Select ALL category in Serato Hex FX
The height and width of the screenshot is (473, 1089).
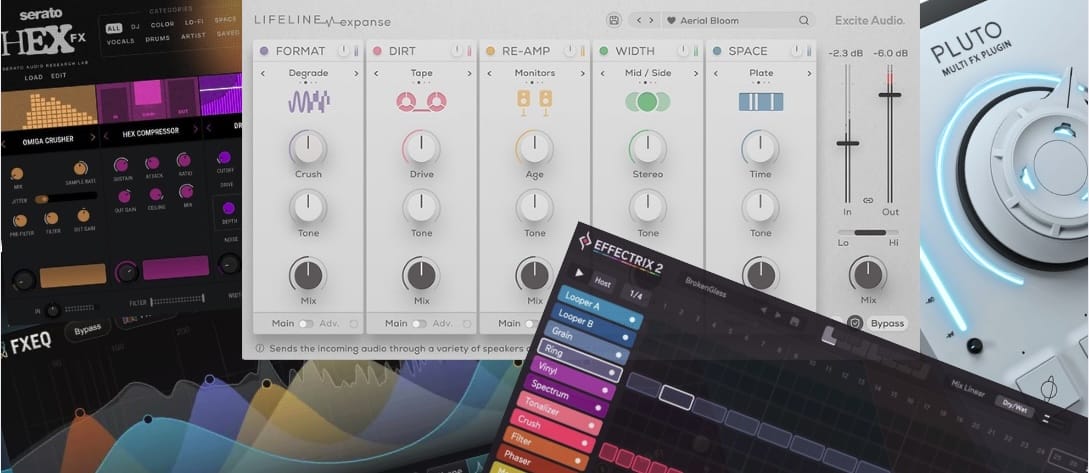click(x=113, y=28)
